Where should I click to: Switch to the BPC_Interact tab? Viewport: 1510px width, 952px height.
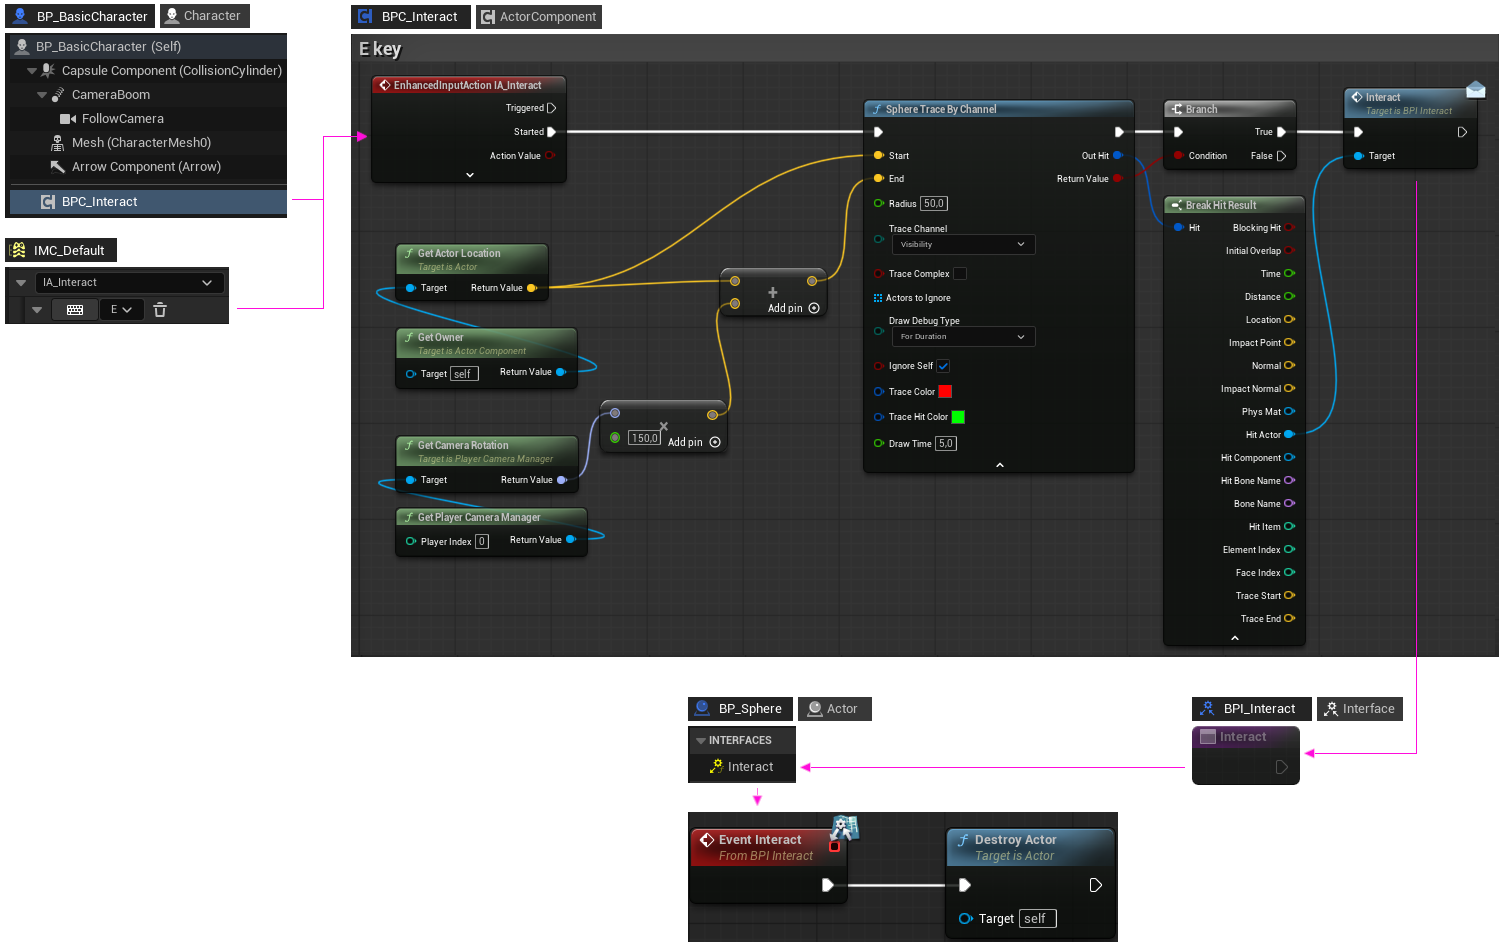411,17
